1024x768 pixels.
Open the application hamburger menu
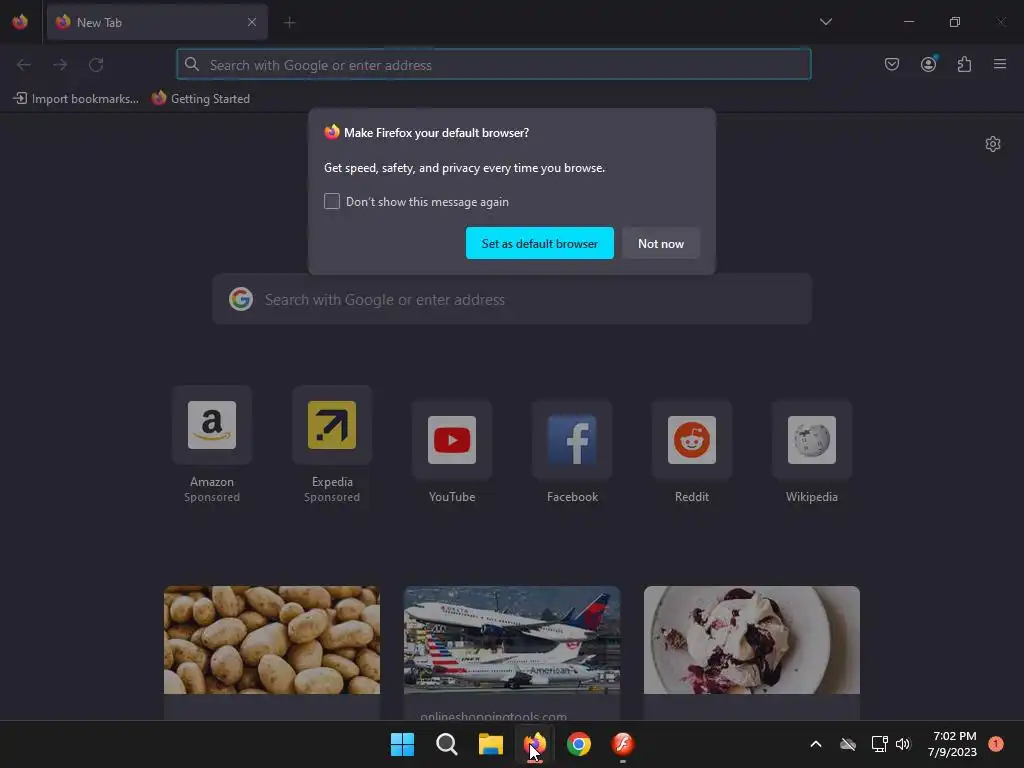pyautogui.click(x=1000, y=64)
